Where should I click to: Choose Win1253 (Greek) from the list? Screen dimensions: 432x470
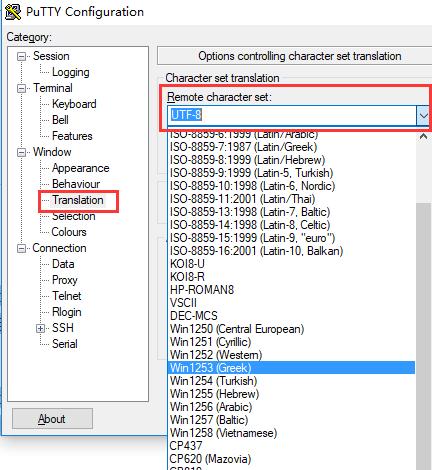click(292, 368)
